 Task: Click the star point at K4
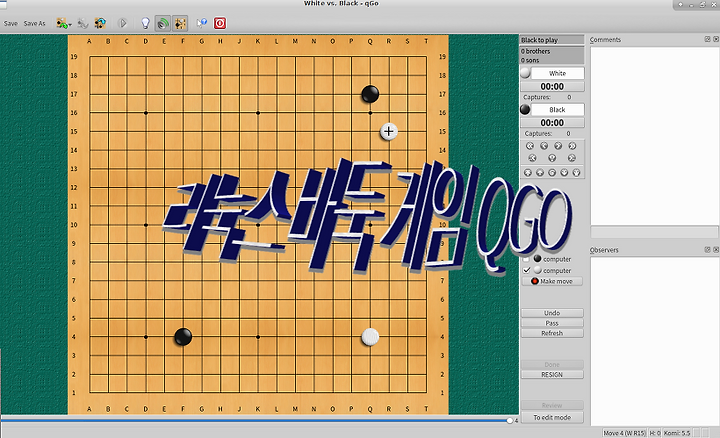click(258, 337)
